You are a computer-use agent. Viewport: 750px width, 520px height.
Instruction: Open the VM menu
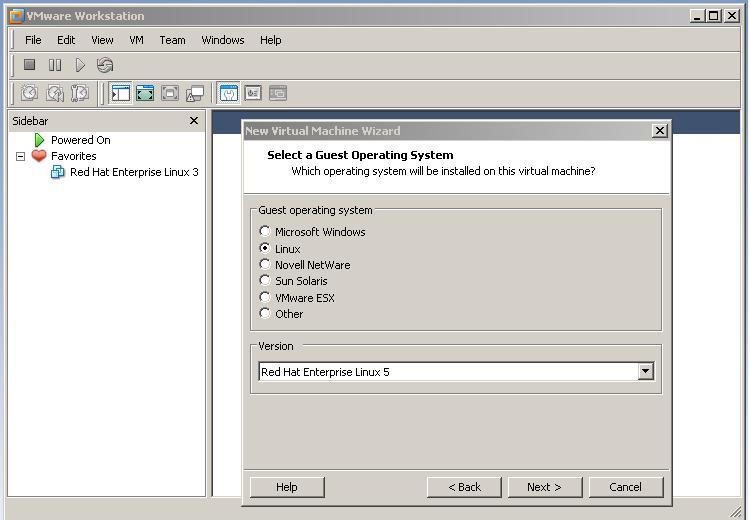pos(136,40)
